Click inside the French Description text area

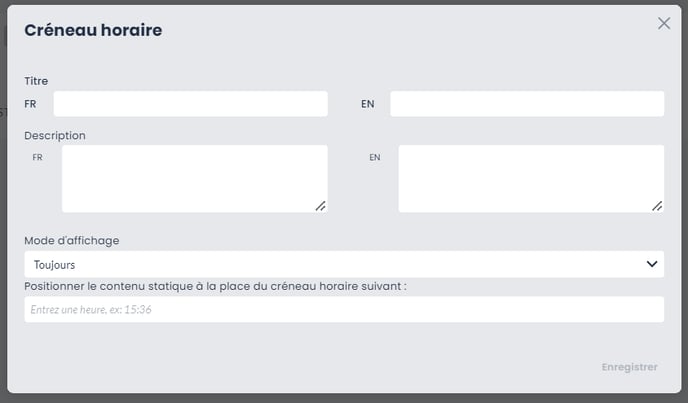(x=194, y=178)
